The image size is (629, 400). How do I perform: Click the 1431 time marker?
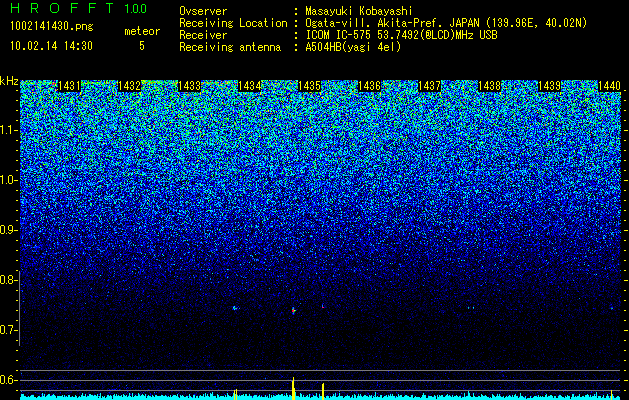coord(69,86)
